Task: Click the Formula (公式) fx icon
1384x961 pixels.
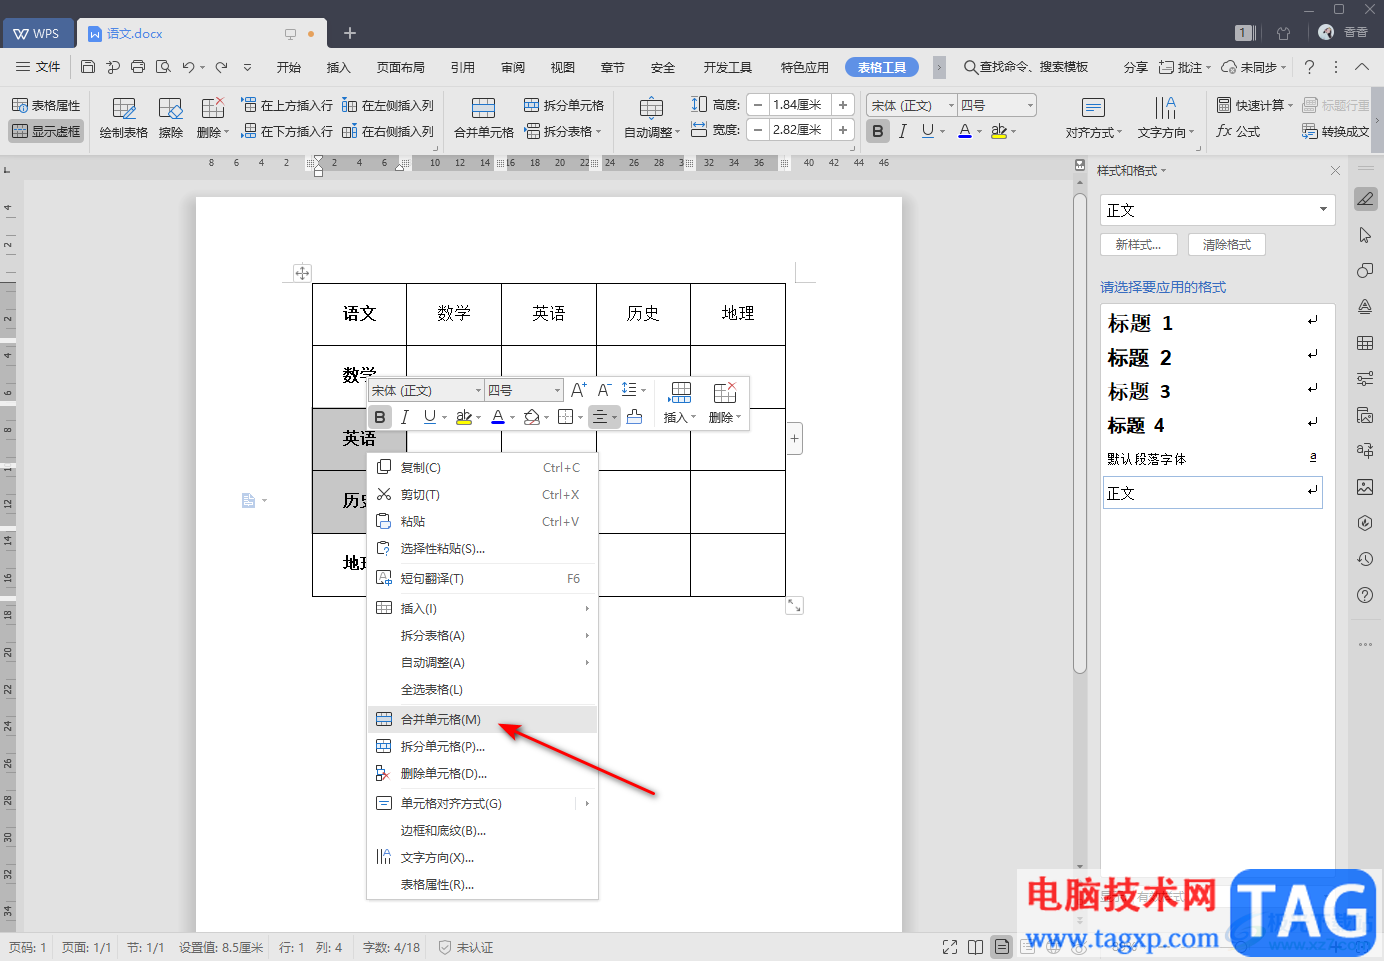Action: coord(1225,131)
